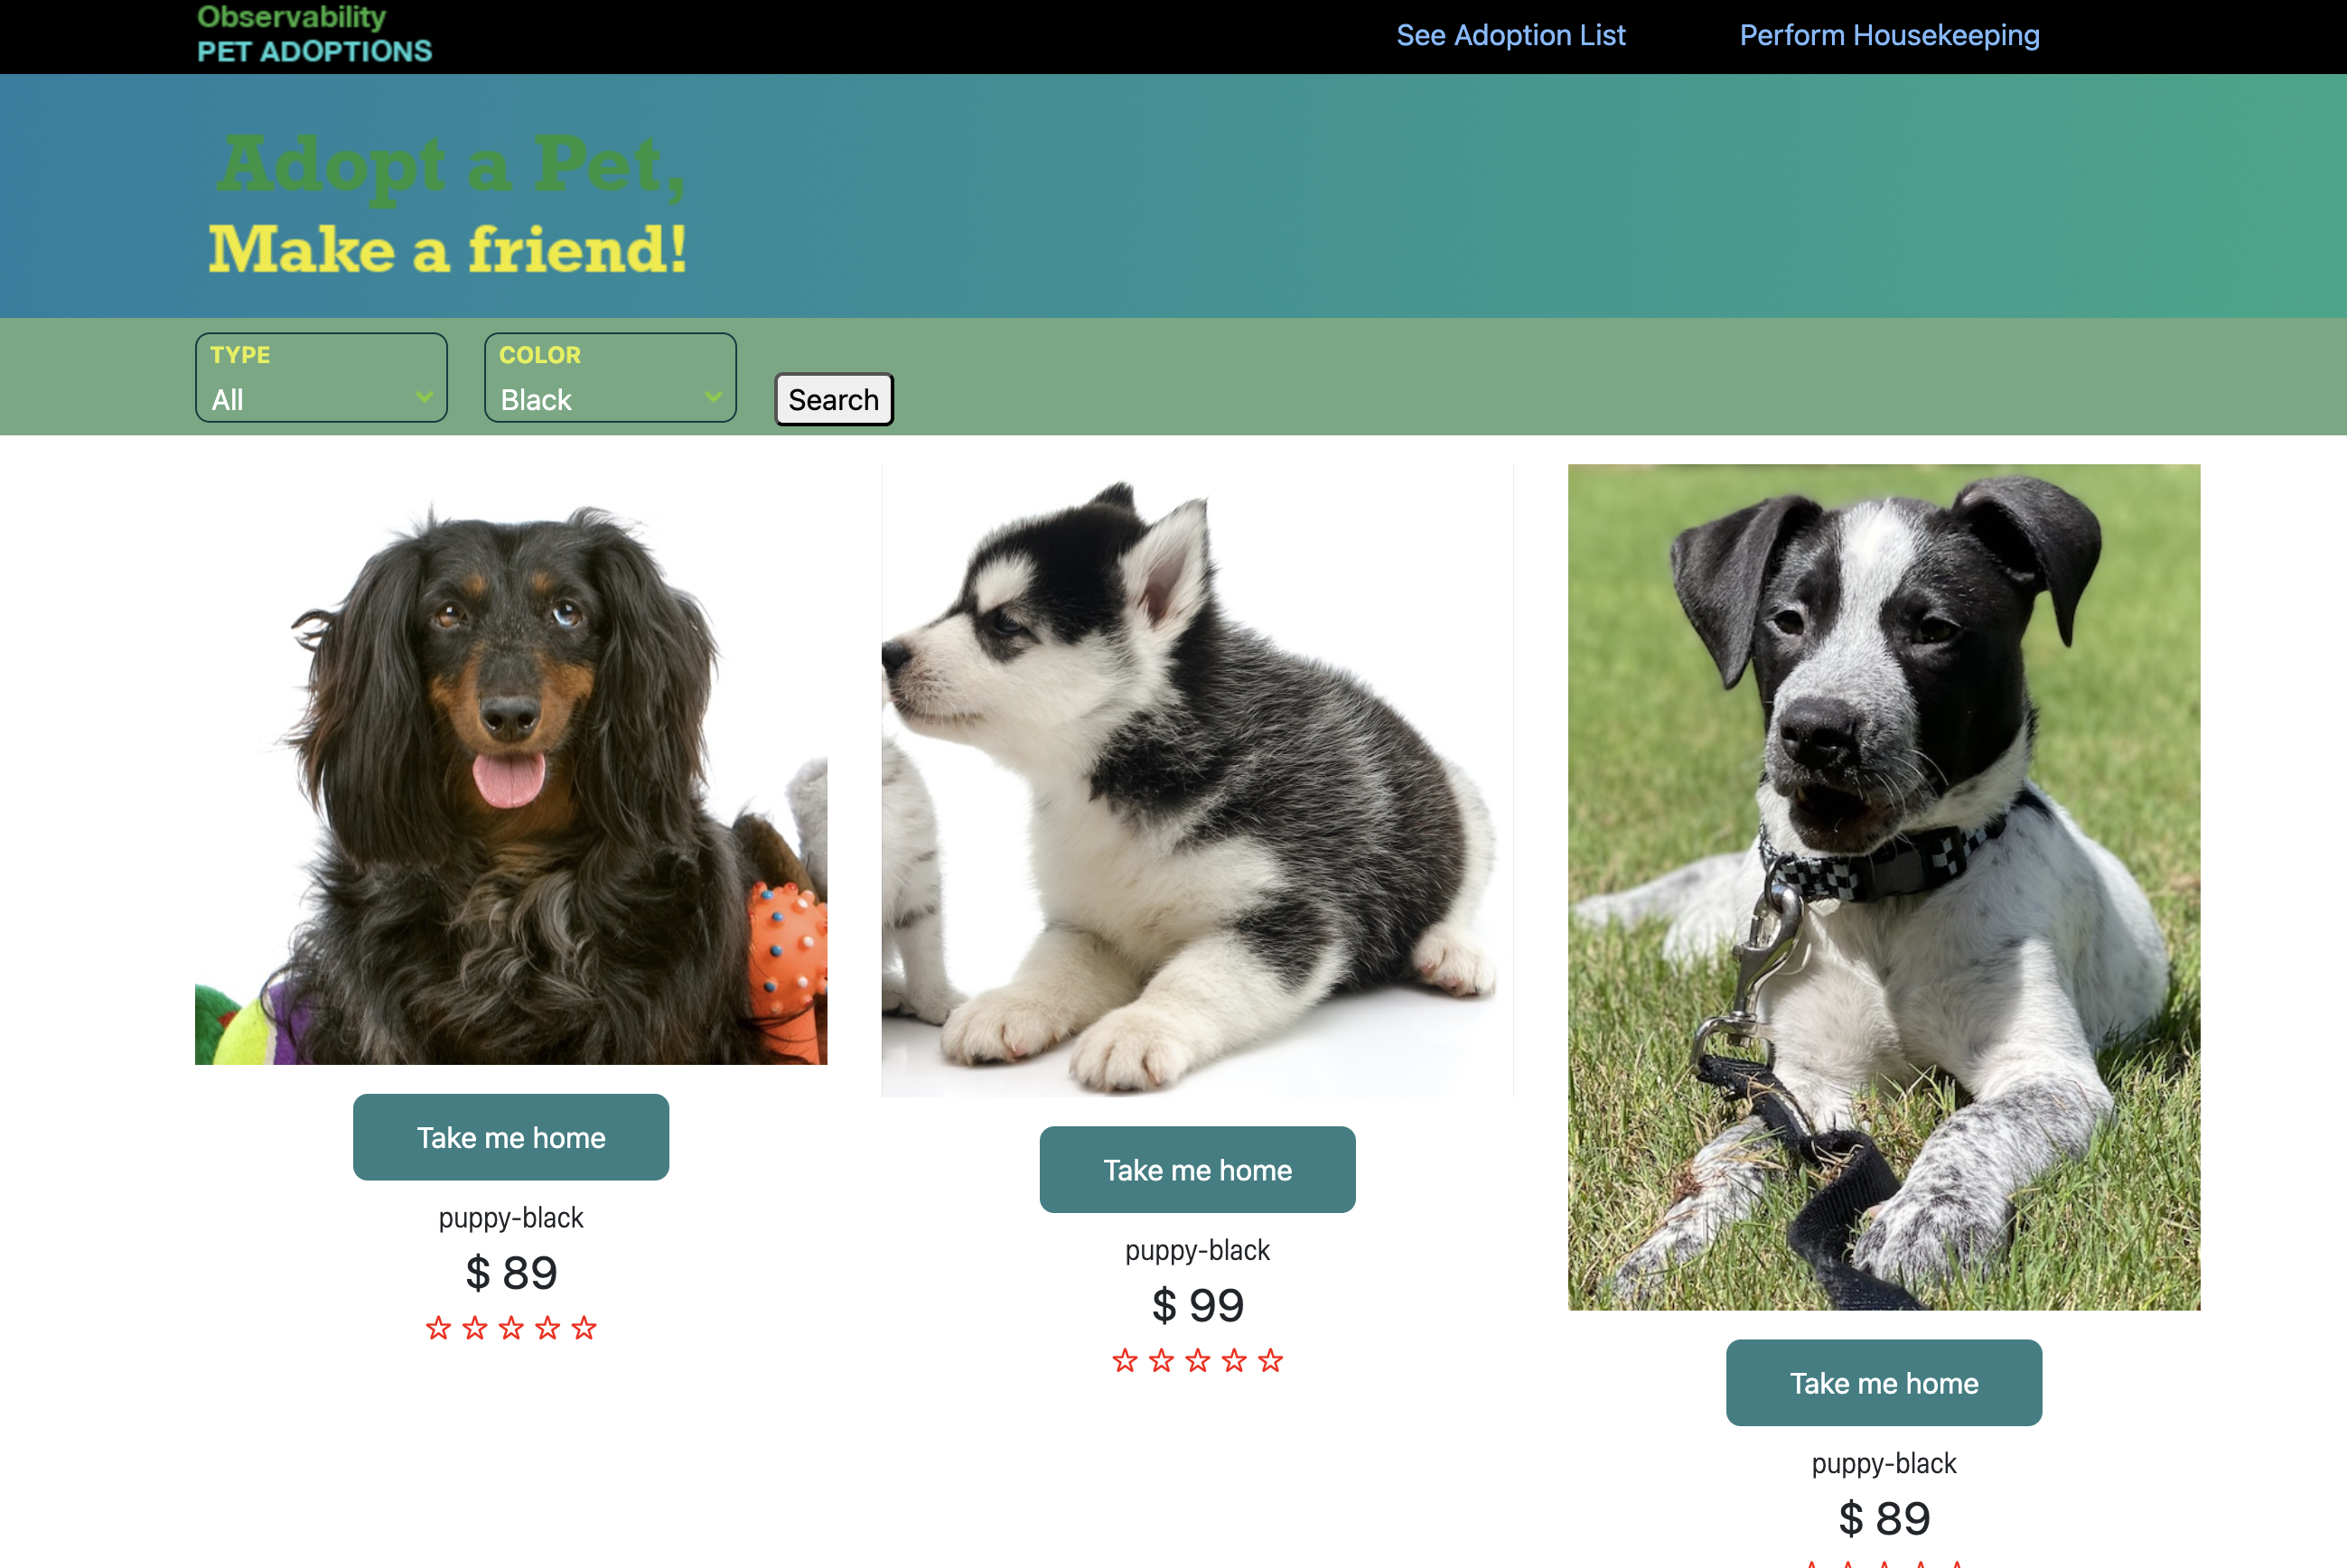Click the husky puppy photo

1198,780
